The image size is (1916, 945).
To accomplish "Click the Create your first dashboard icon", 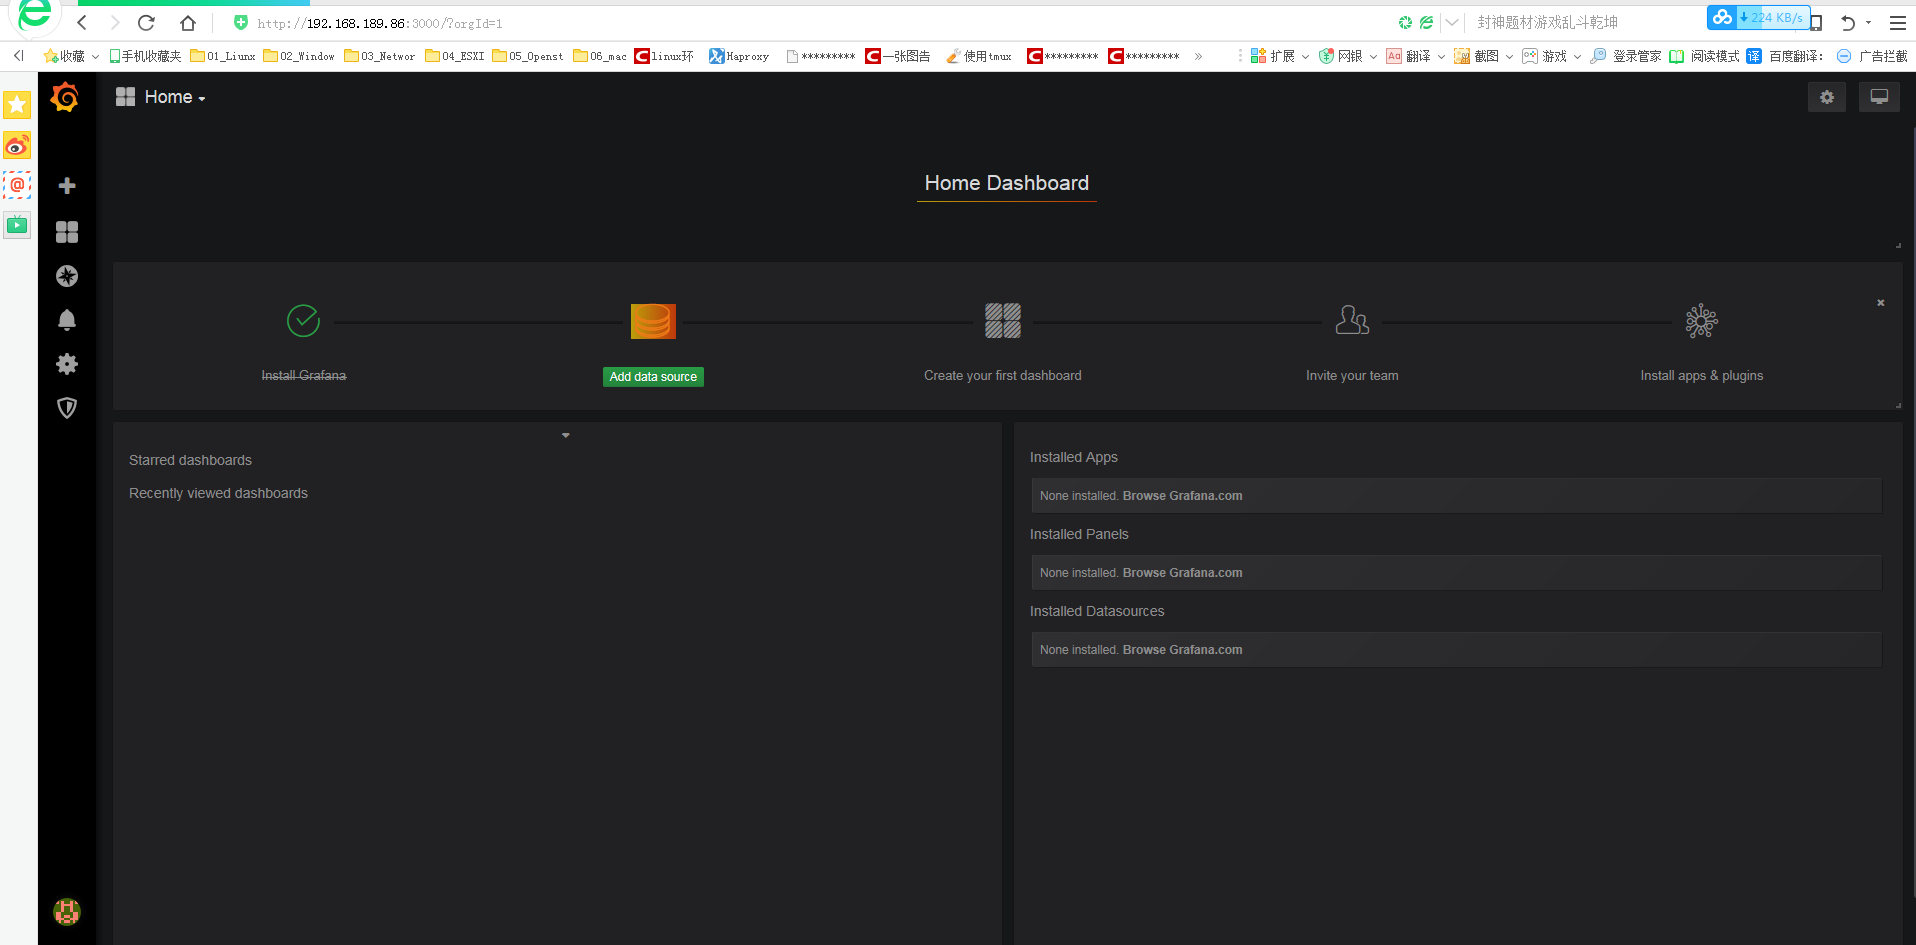I will click(1003, 321).
